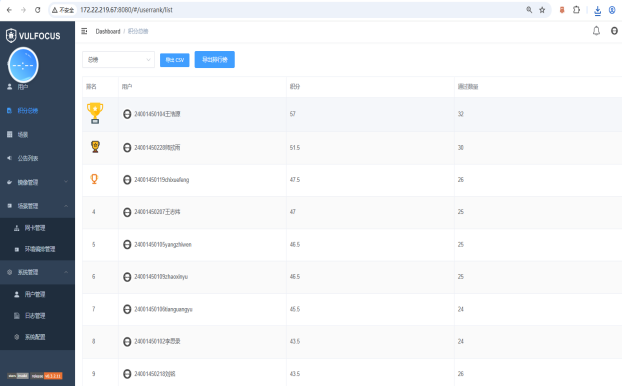Open the 积分总榜 sidebar item
This screenshot has height=386, width=622.
tap(37, 111)
